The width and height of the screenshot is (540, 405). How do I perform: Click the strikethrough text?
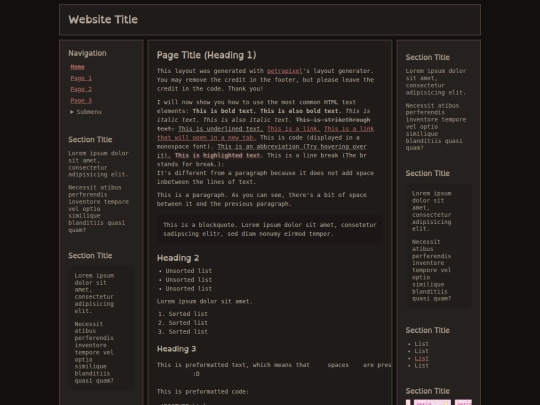coord(263,124)
